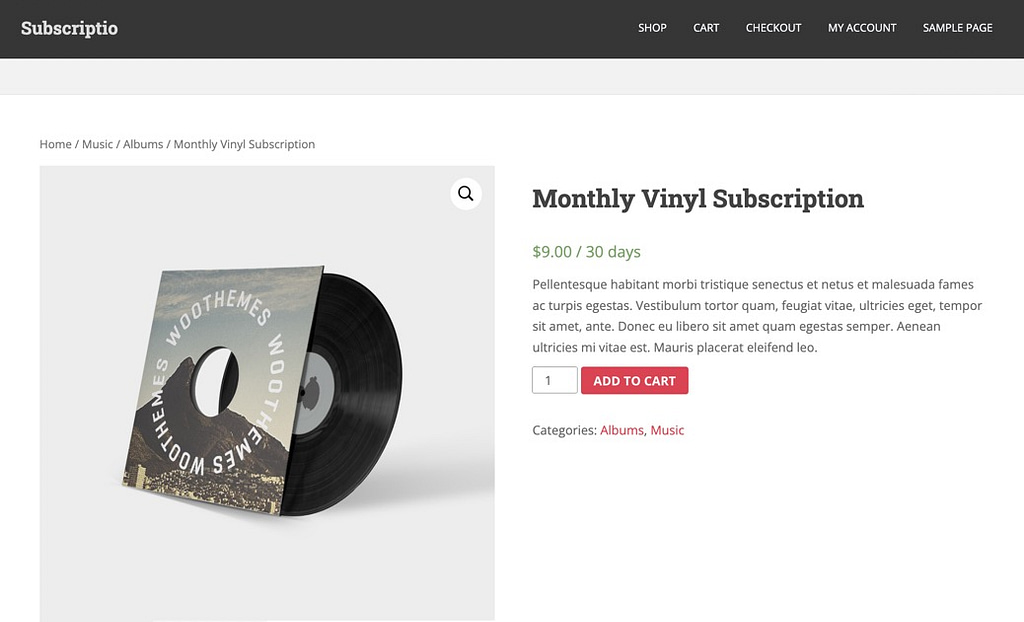The width and height of the screenshot is (1024, 622).
Task: Click the Monthly Vinyl Subscription breadcrumb text
Action: pos(244,144)
